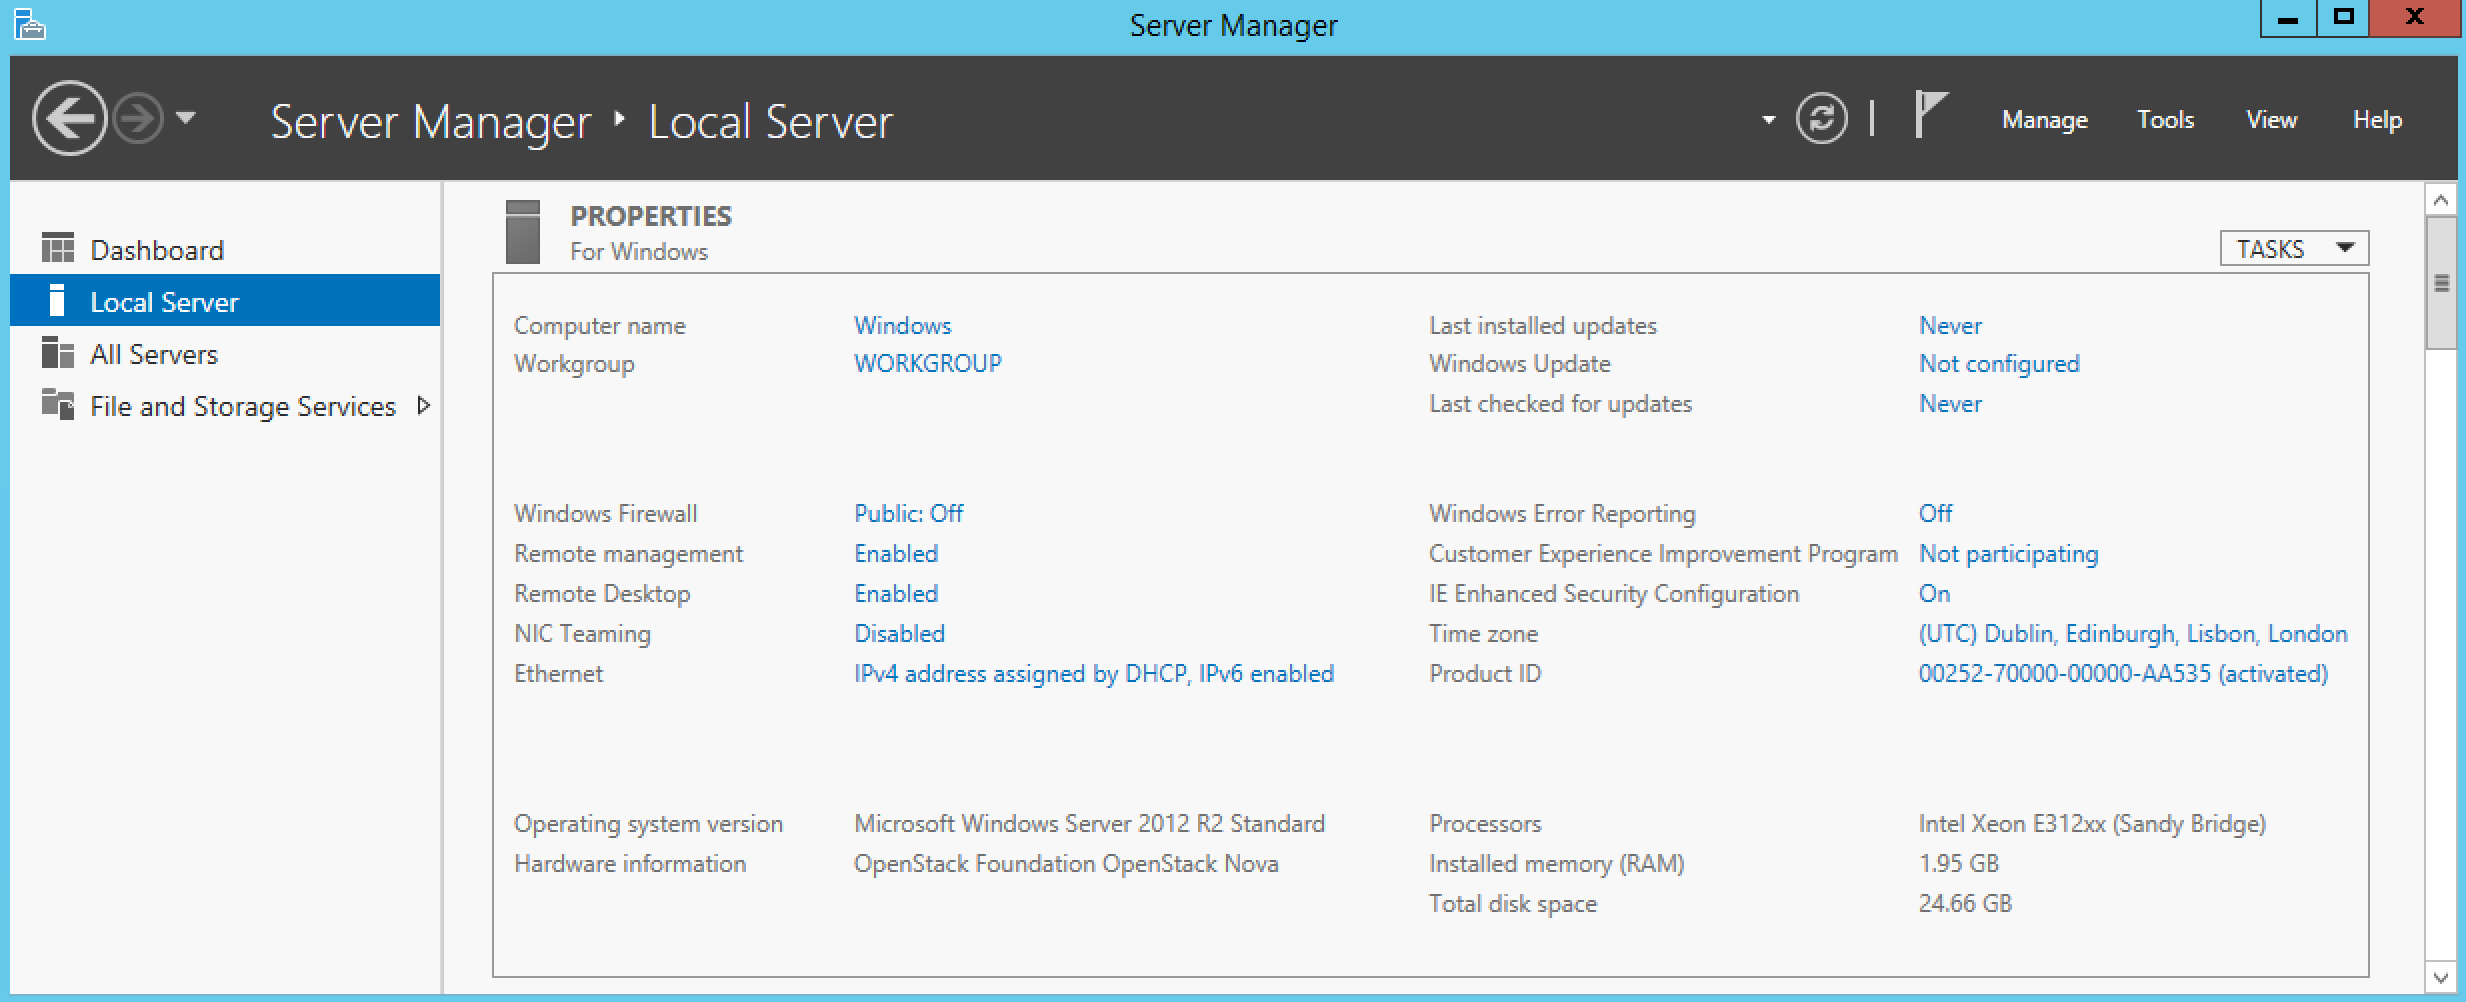This screenshot has height=1002, width=2466.
Task: Click the forward navigation arrow
Action: pyautogui.click(x=137, y=119)
